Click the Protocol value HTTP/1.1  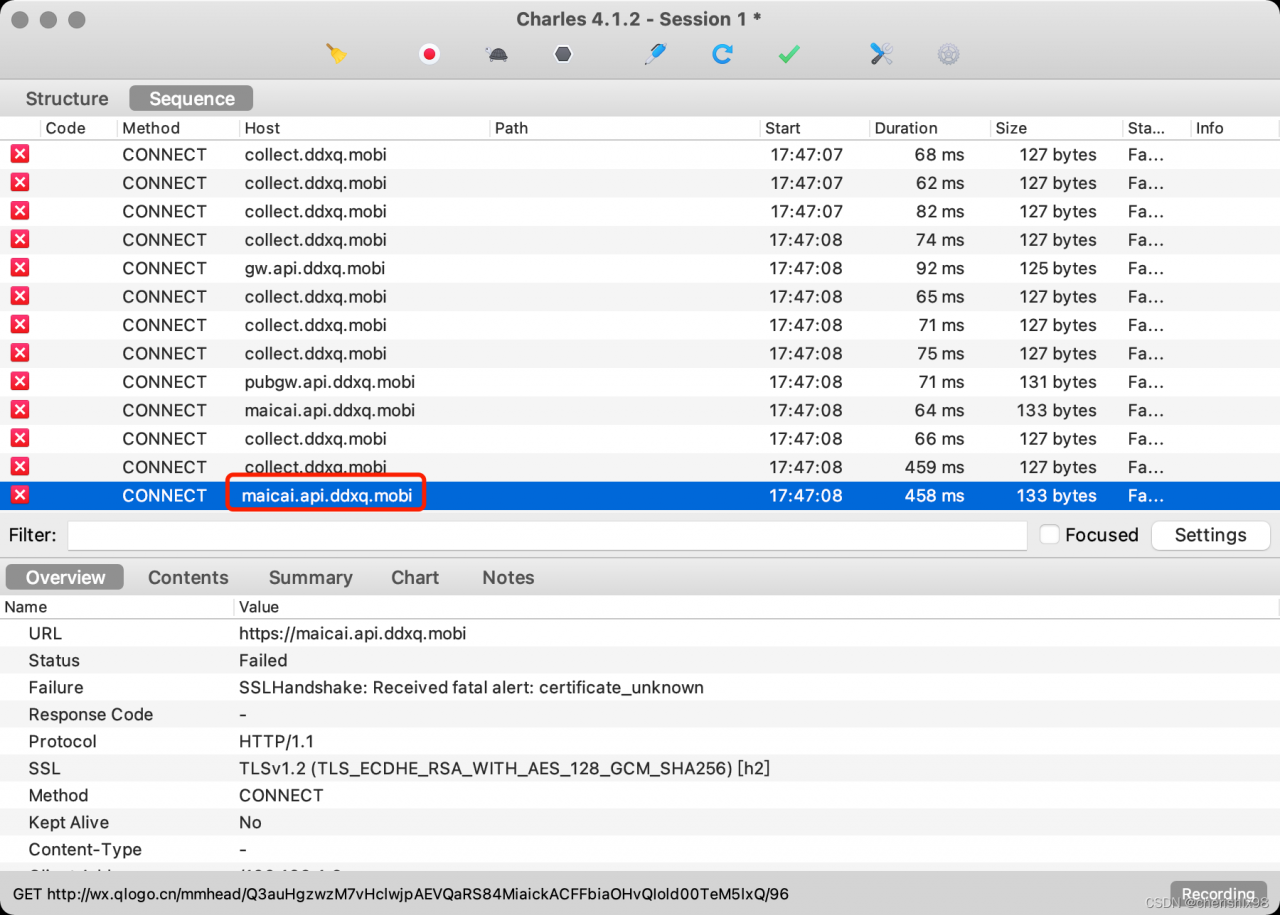click(x=276, y=741)
